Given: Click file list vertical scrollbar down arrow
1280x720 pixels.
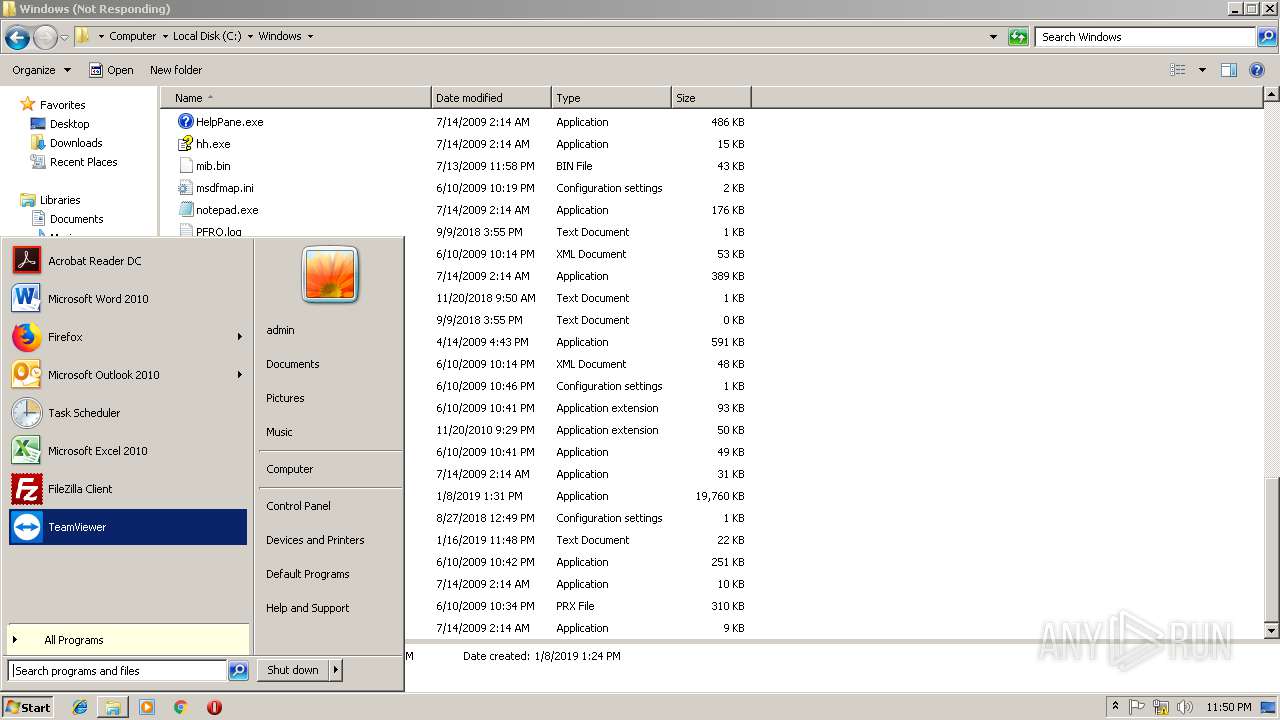Looking at the screenshot, I should pos(1271,631).
